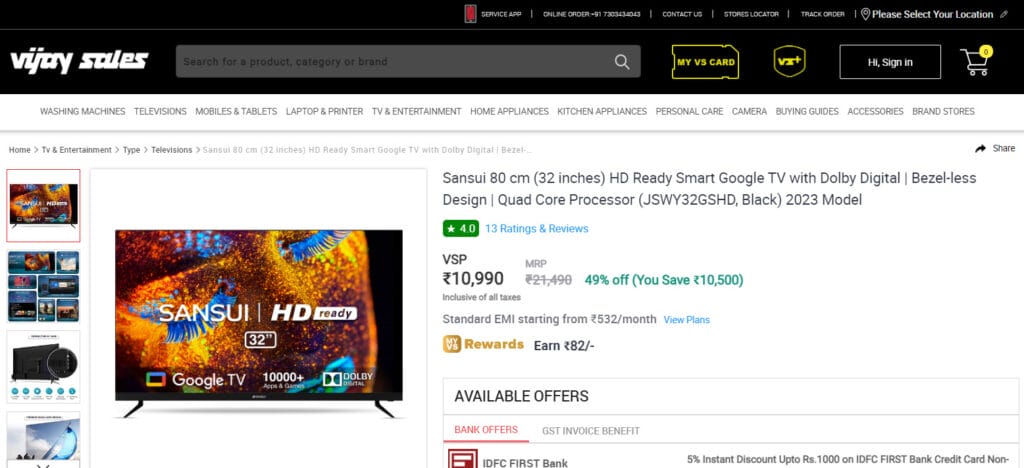1024x468 pixels.
Task: Open the VS+ membership badge
Action: click(x=789, y=61)
